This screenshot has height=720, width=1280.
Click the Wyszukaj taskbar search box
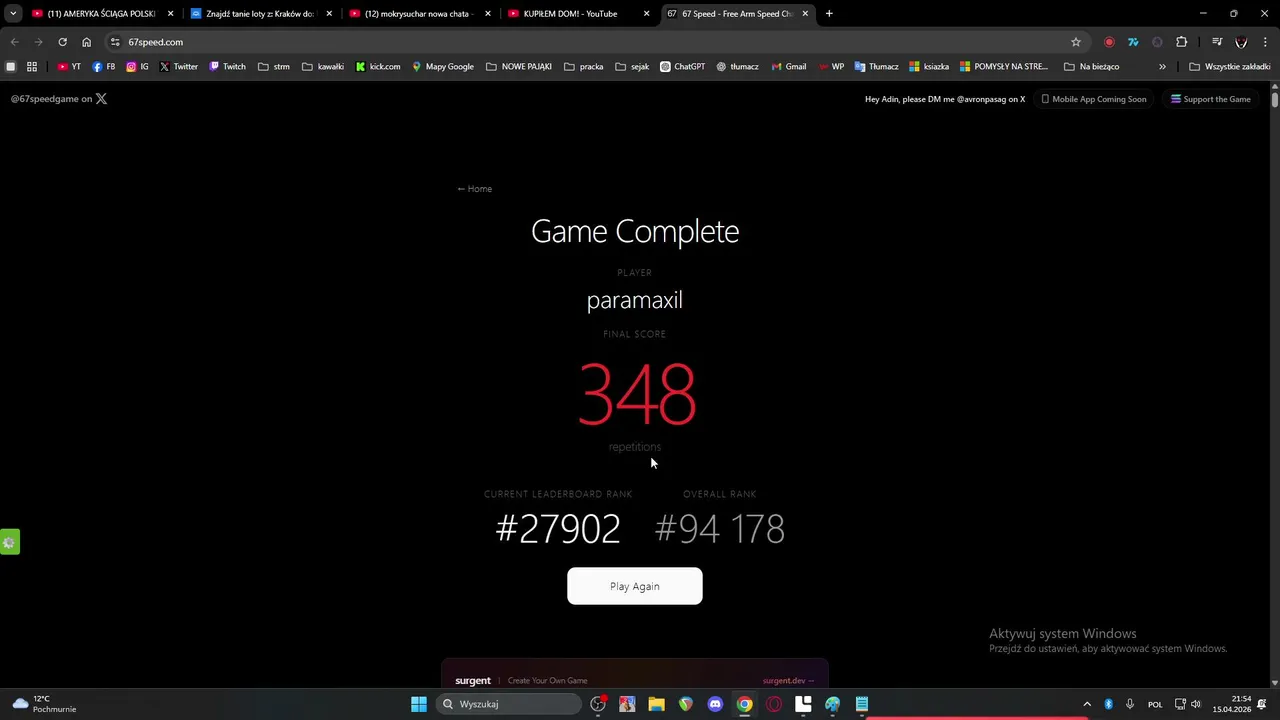(x=509, y=704)
